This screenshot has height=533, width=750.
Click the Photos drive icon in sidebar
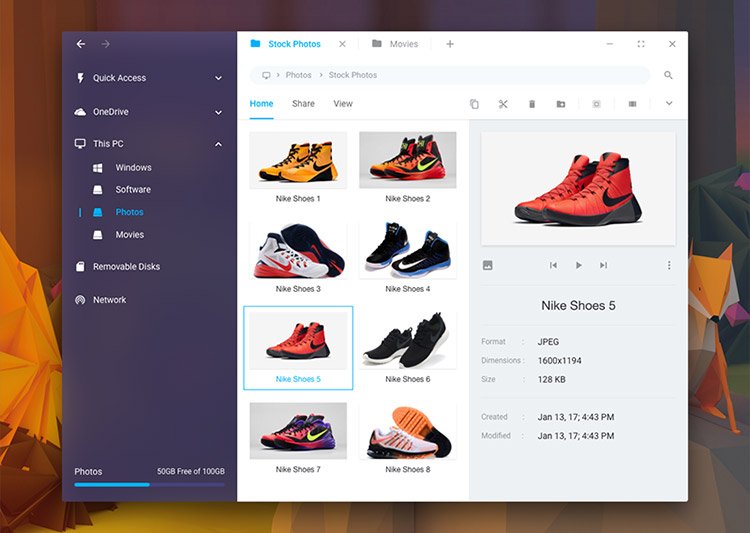[x=98, y=212]
